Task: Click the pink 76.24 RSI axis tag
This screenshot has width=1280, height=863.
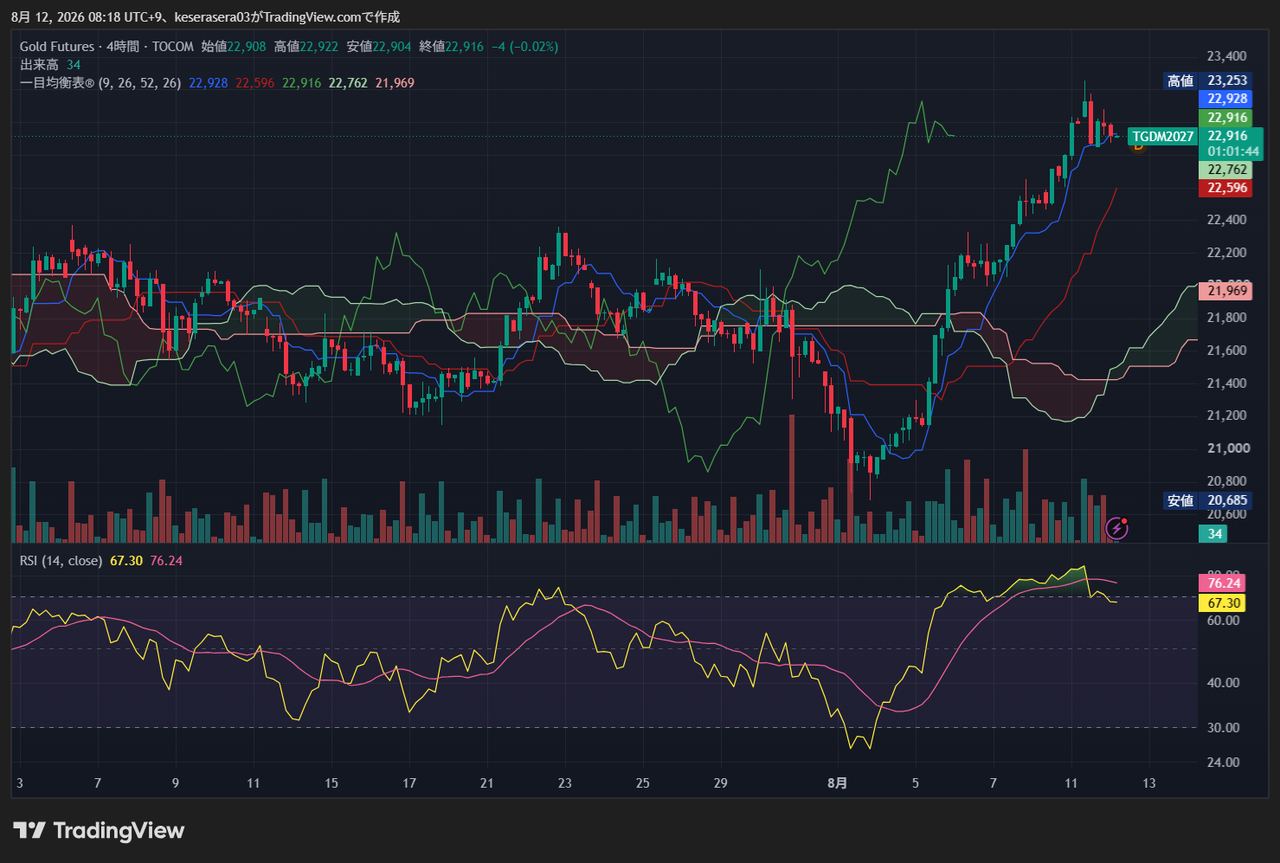Action: (1220, 583)
